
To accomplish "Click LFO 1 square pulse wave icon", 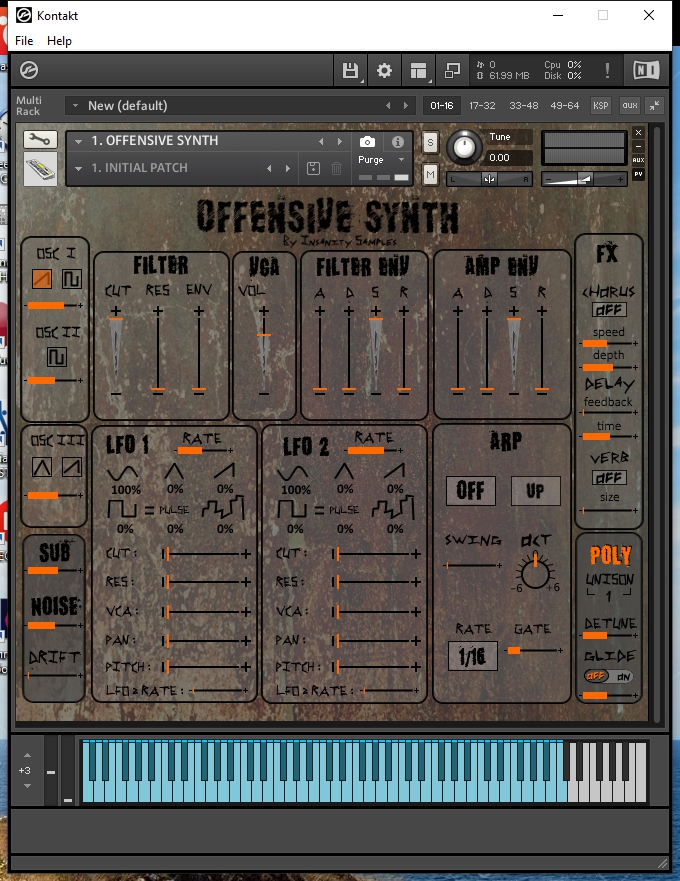I will (x=123, y=509).
